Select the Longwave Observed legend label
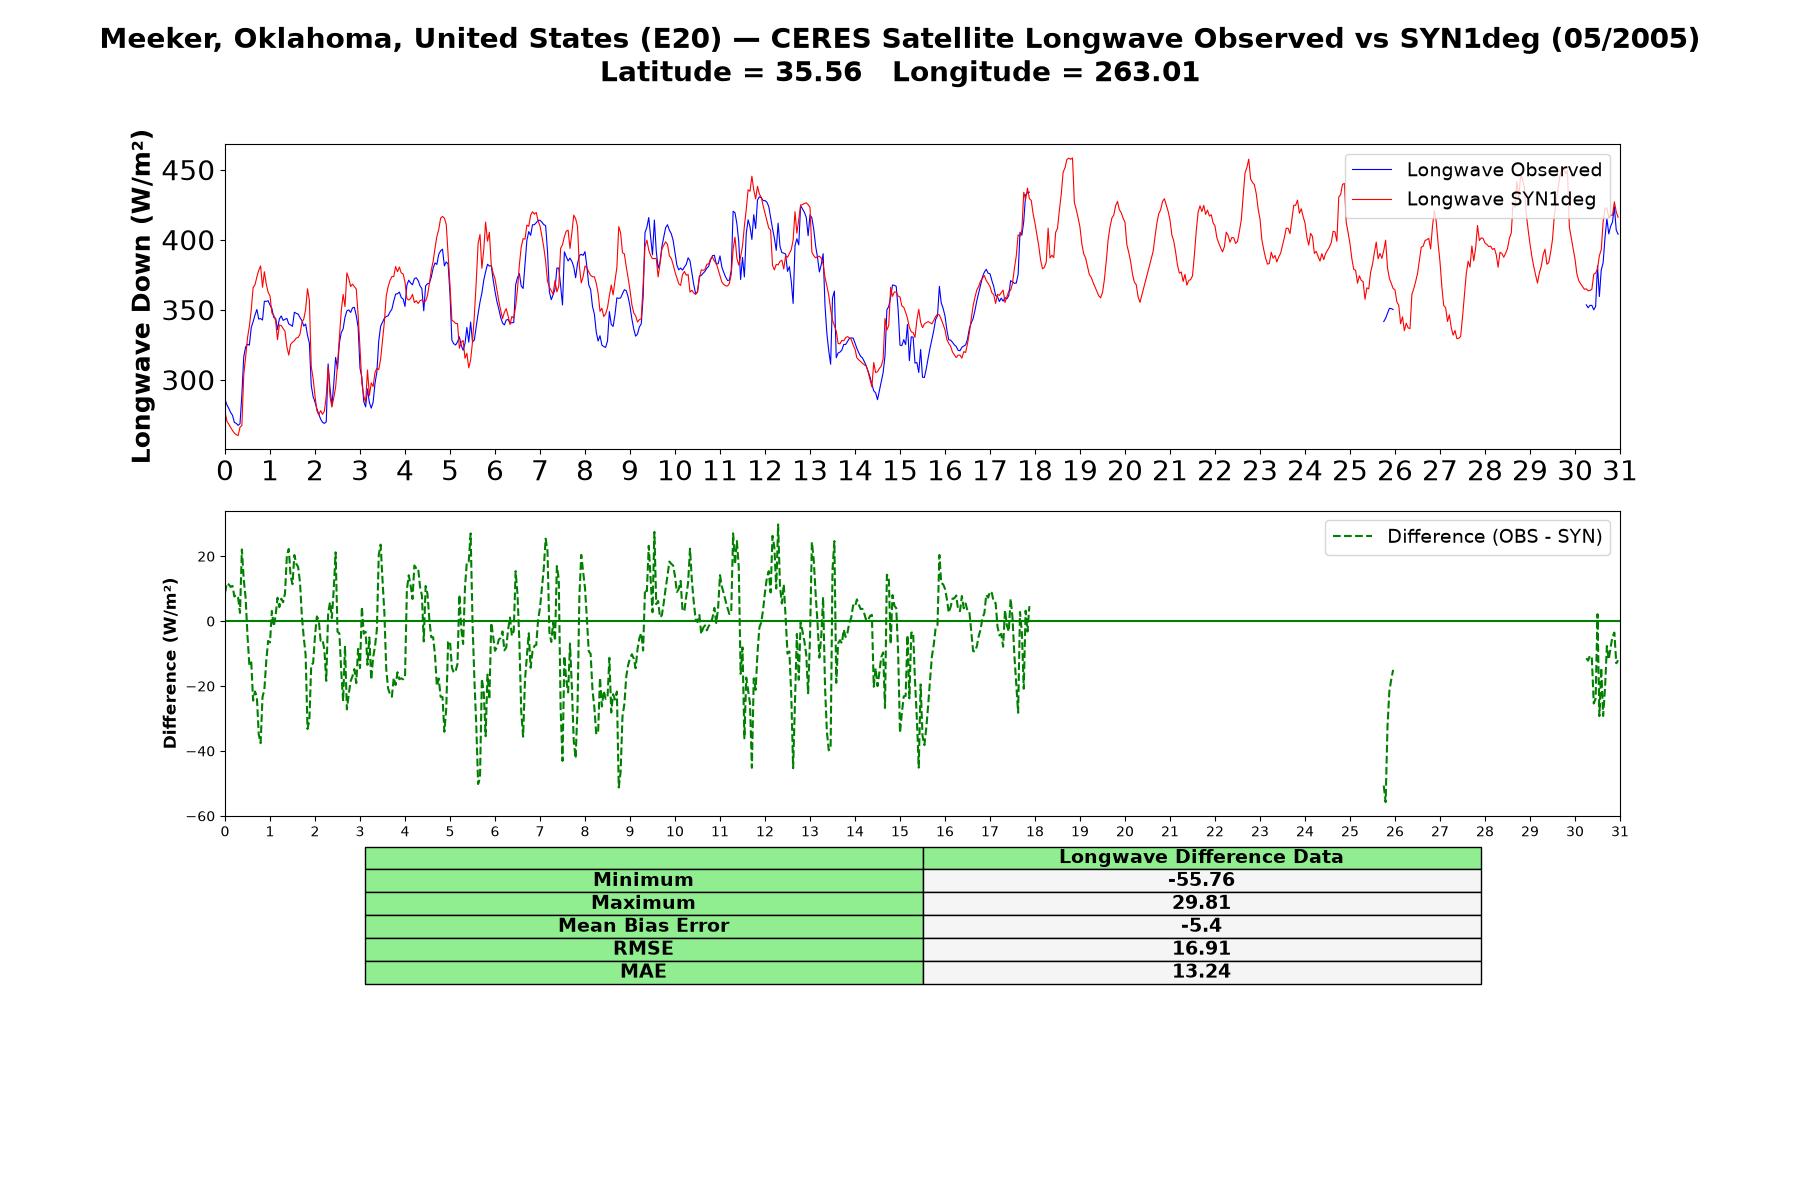 (x=1504, y=170)
